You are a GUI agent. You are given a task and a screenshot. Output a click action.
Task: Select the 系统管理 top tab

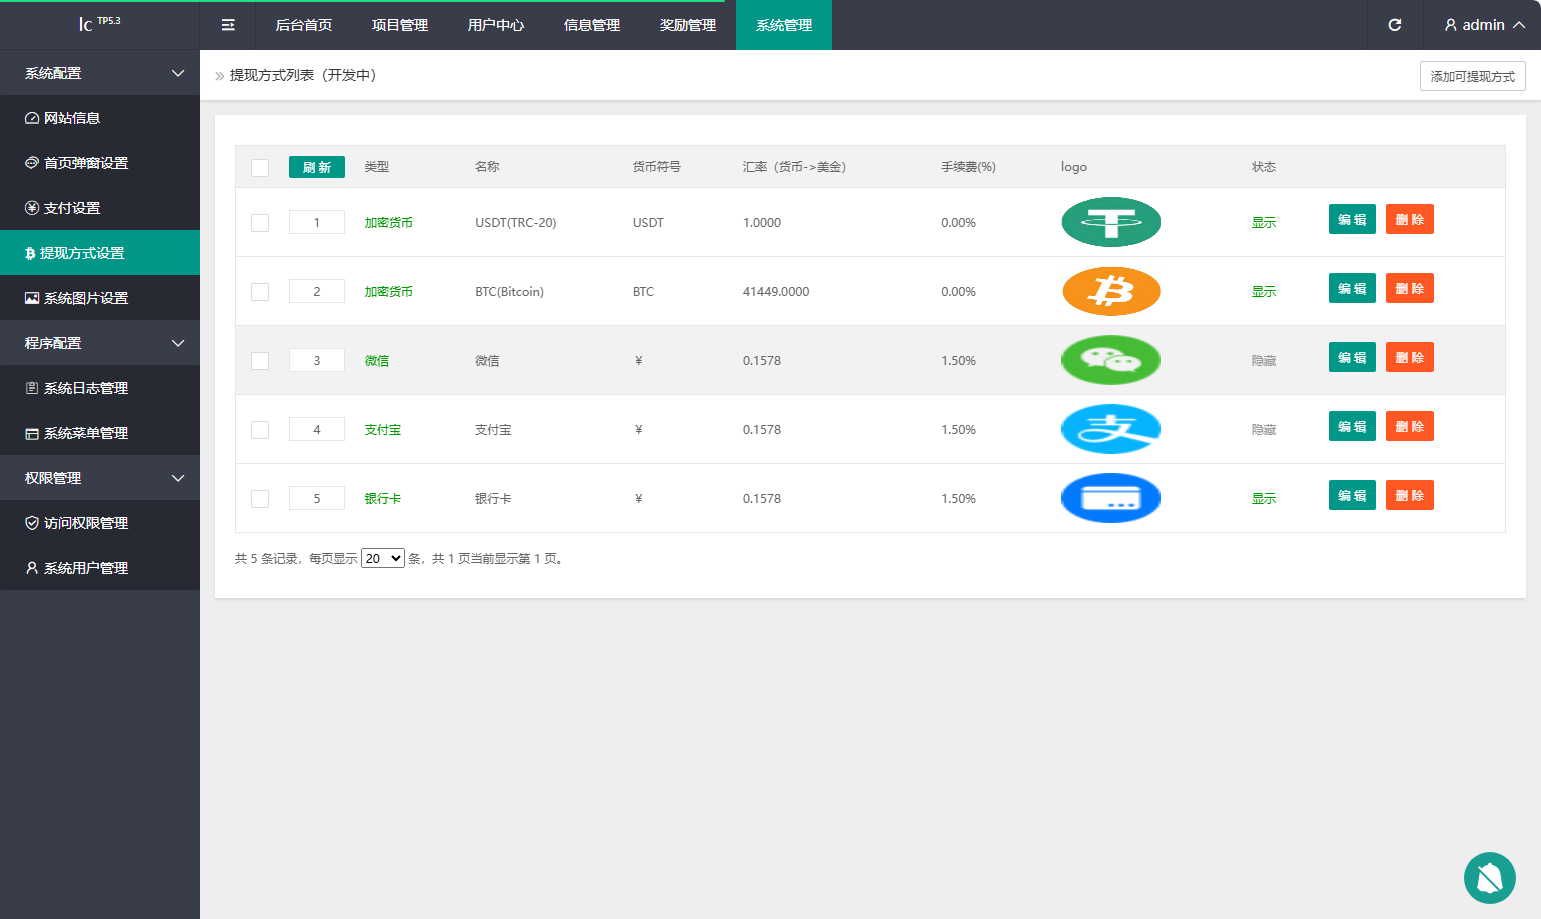pos(784,25)
